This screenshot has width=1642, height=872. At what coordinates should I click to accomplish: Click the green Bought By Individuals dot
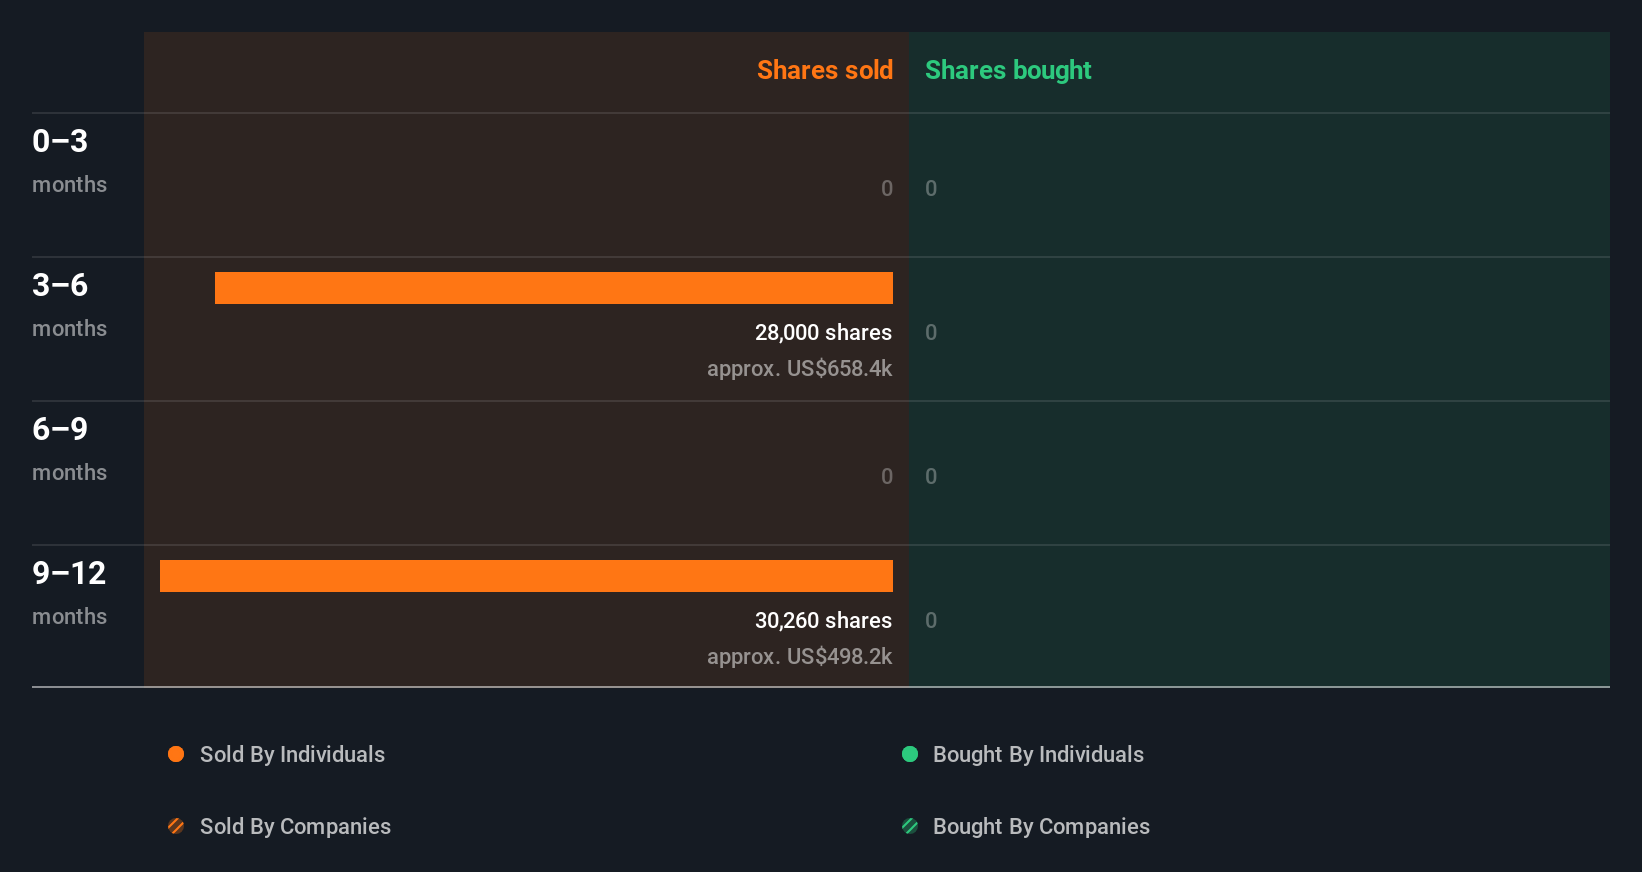[910, 754]
